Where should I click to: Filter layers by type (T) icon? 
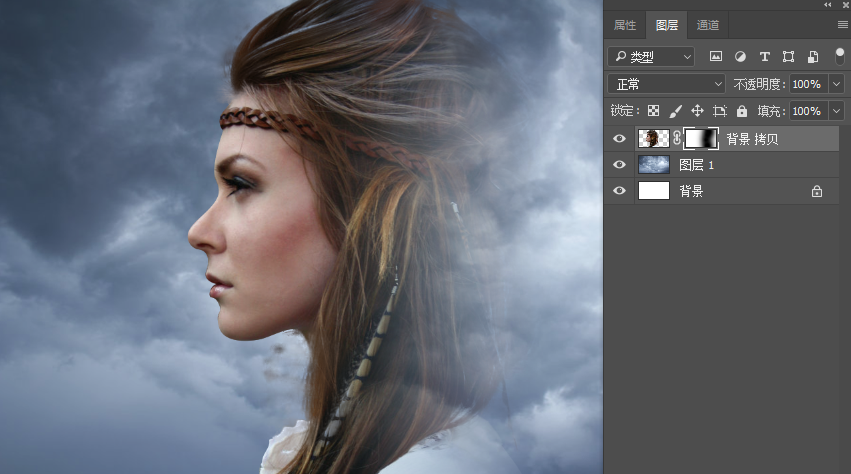pyautogui.click(x=765, y=57)
